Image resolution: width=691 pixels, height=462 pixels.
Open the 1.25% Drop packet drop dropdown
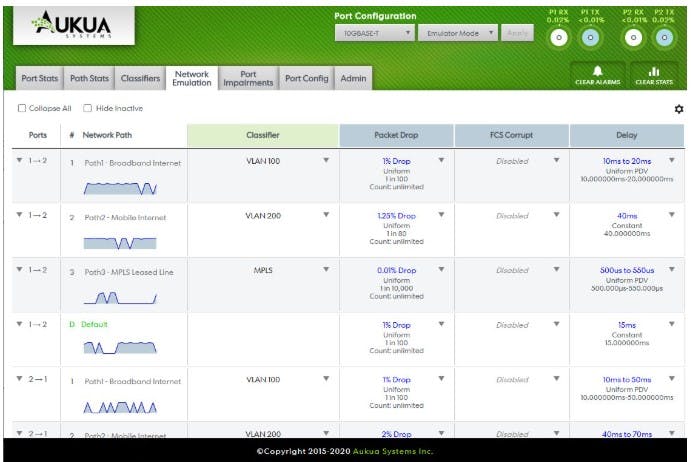click(441, 215)
